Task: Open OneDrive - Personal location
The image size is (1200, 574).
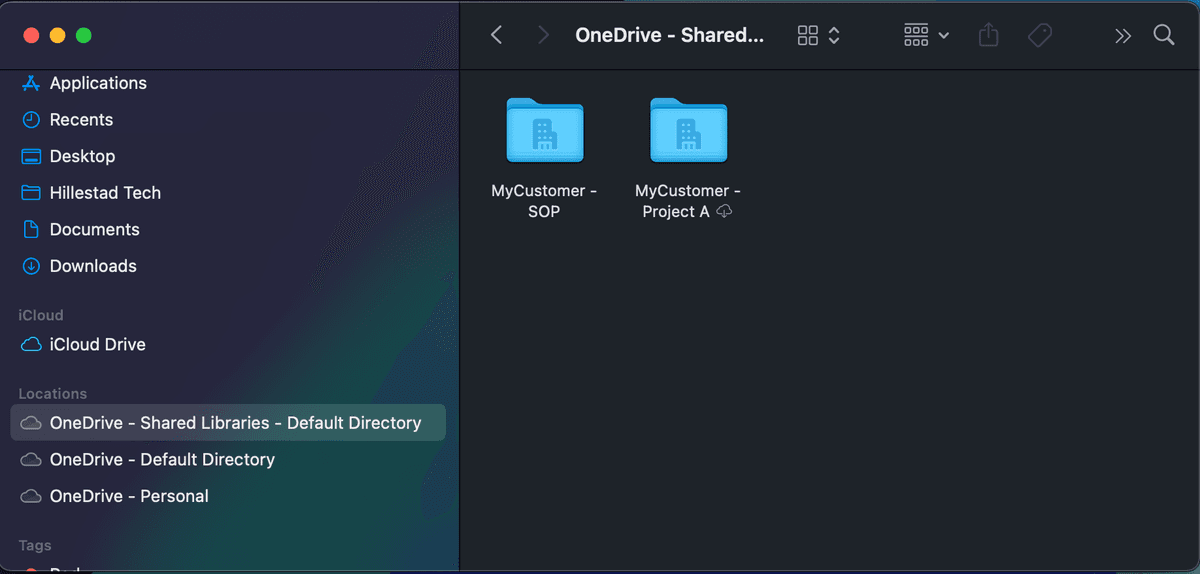Action: 129,496
